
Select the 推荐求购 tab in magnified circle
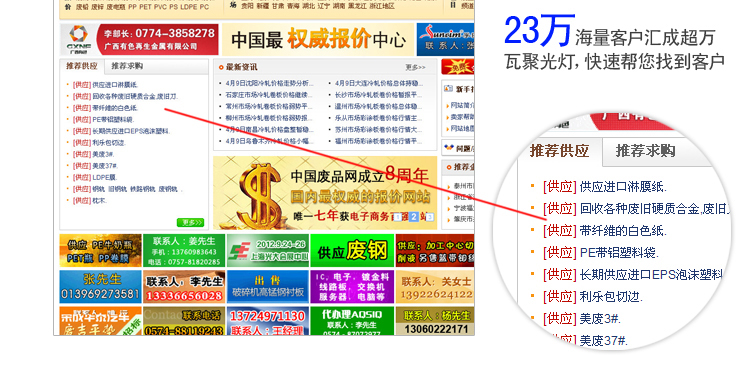tap(645, 151)
